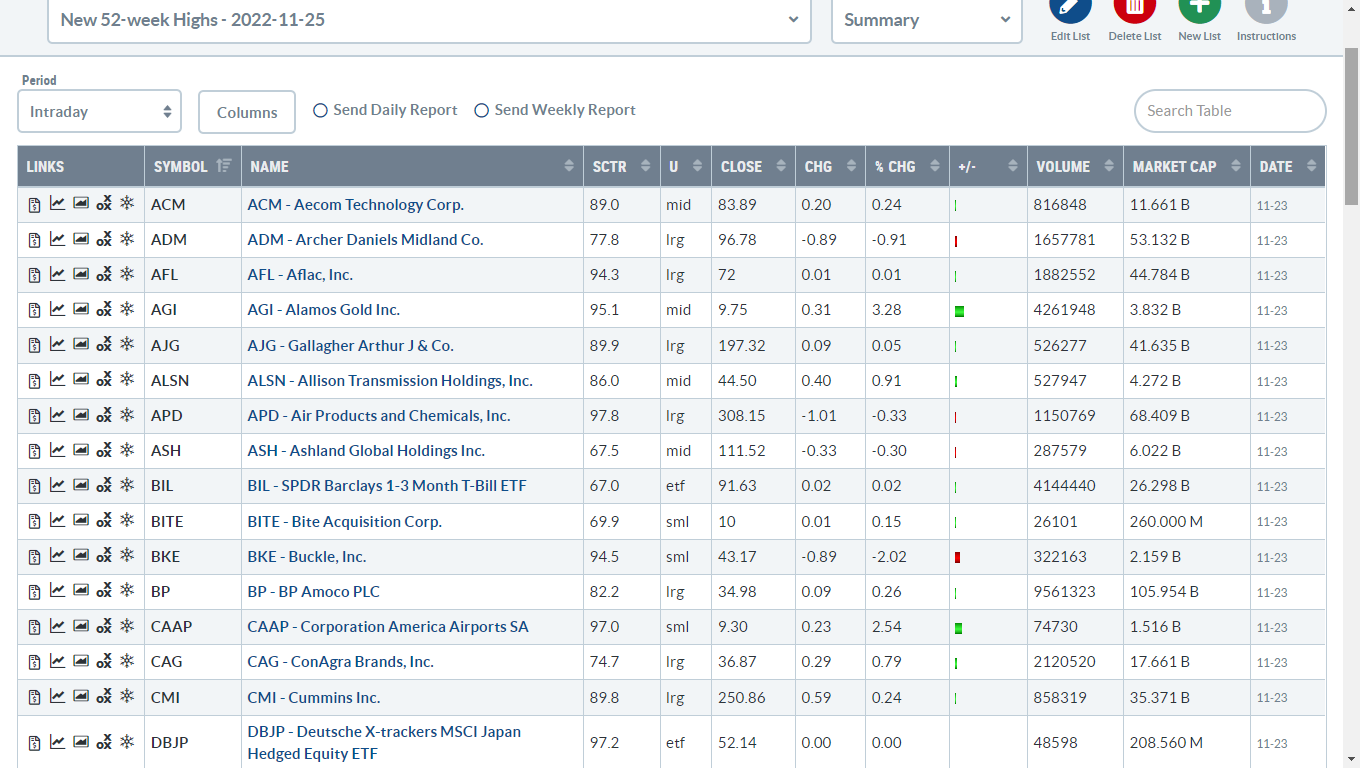
Task: Click the SCTR value 97.2
Action: click(605, 743)
